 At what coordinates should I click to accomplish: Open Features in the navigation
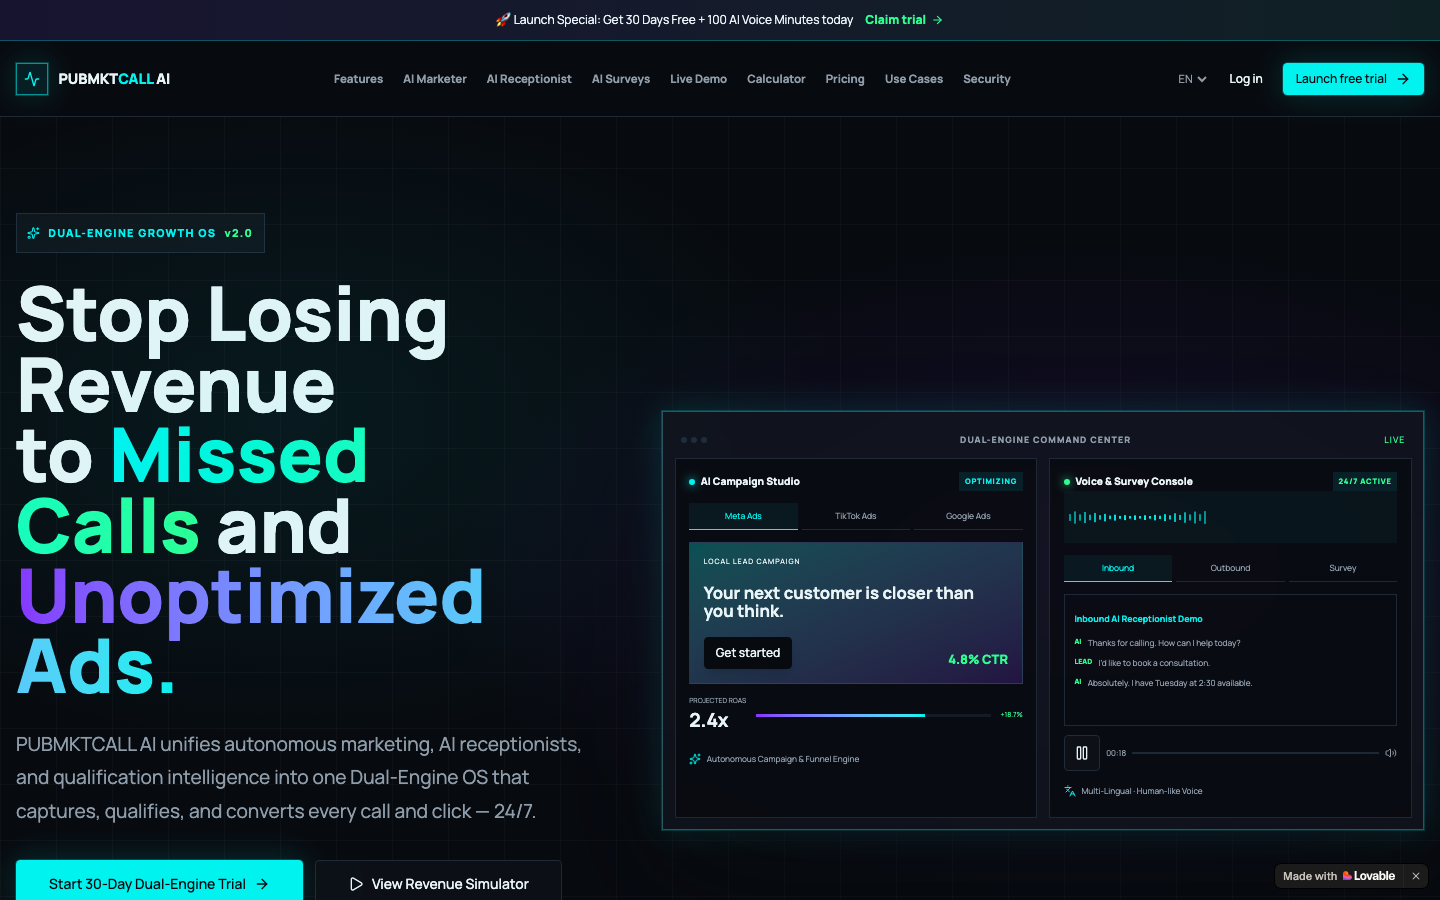358,79
